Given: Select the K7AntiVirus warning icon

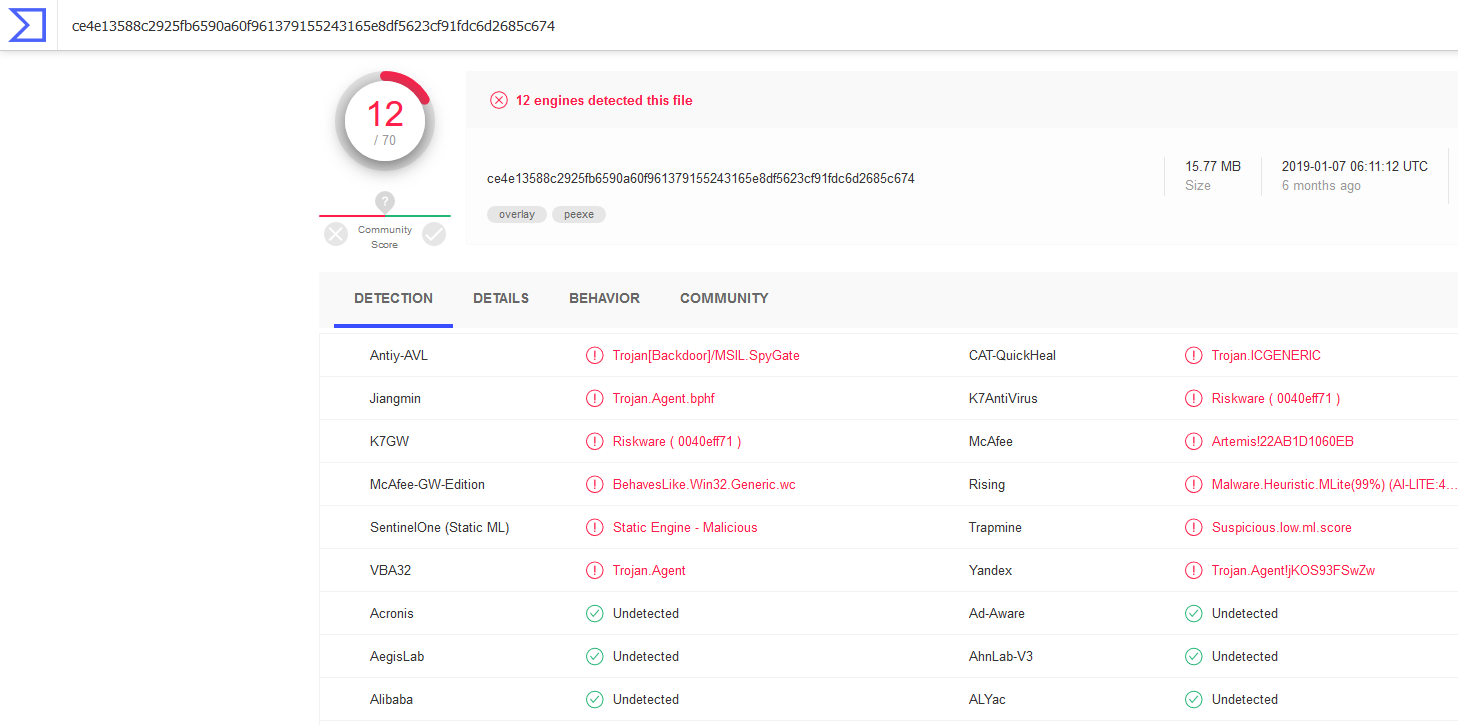Looking at the screenshot, I should [x=1193, y=398].
